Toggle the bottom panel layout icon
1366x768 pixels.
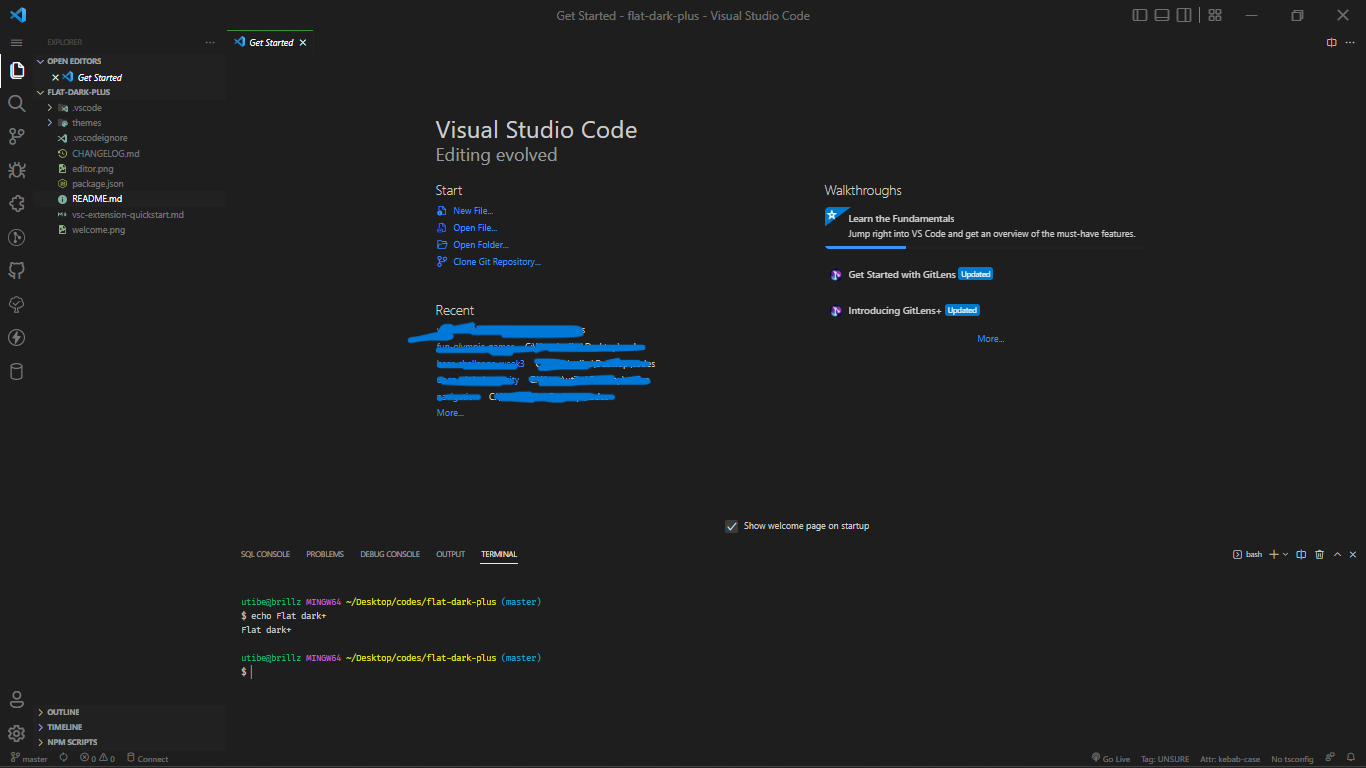pos(1162,15)
